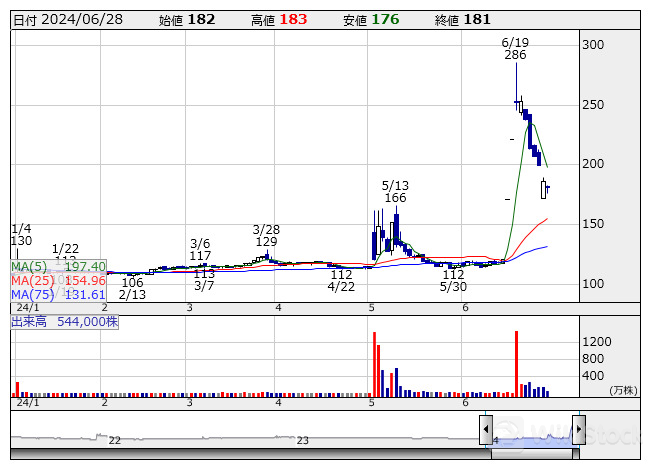
Task: Click the tall red volume bar in June
Action: pyautogui.click(x=516, y=364)
